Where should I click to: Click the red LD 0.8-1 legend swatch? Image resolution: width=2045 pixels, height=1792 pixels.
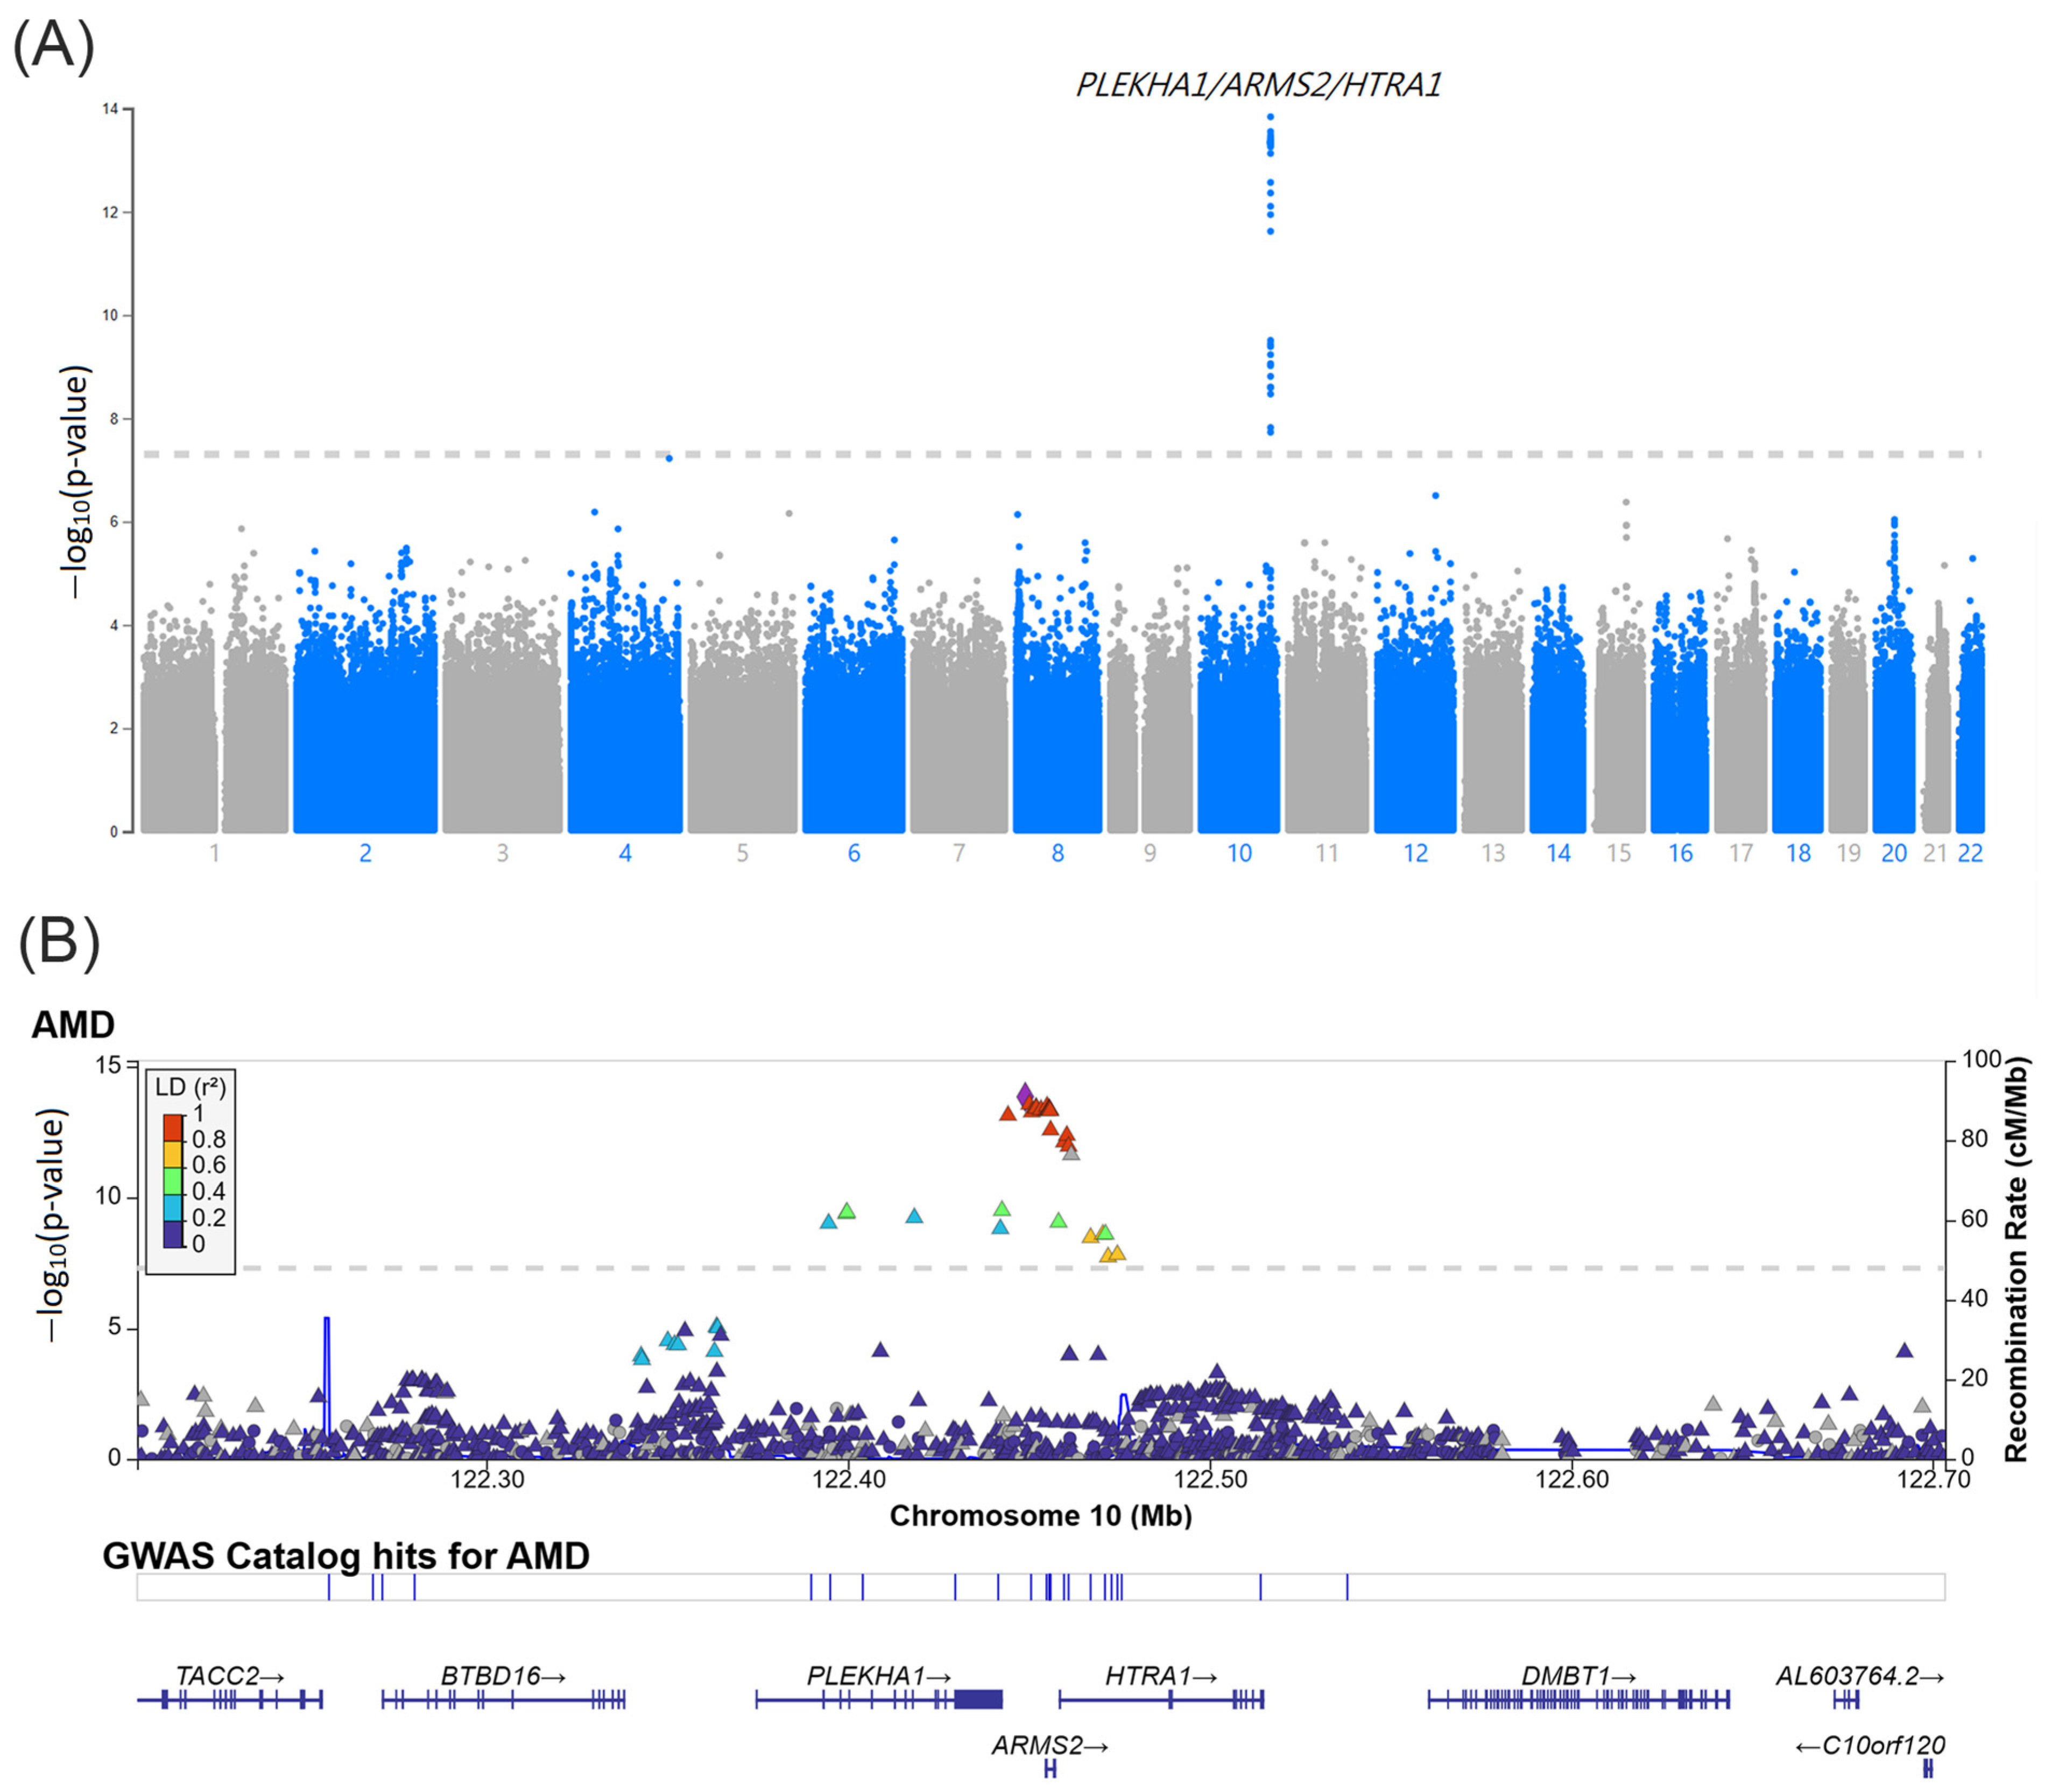(173, 1128)
